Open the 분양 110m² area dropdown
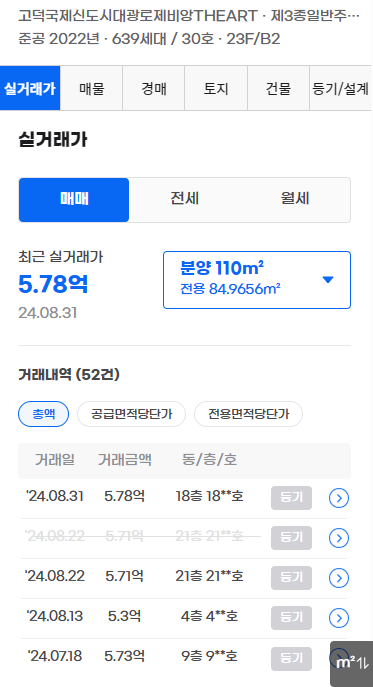This screenshot has width=373, height=687. 257,280
